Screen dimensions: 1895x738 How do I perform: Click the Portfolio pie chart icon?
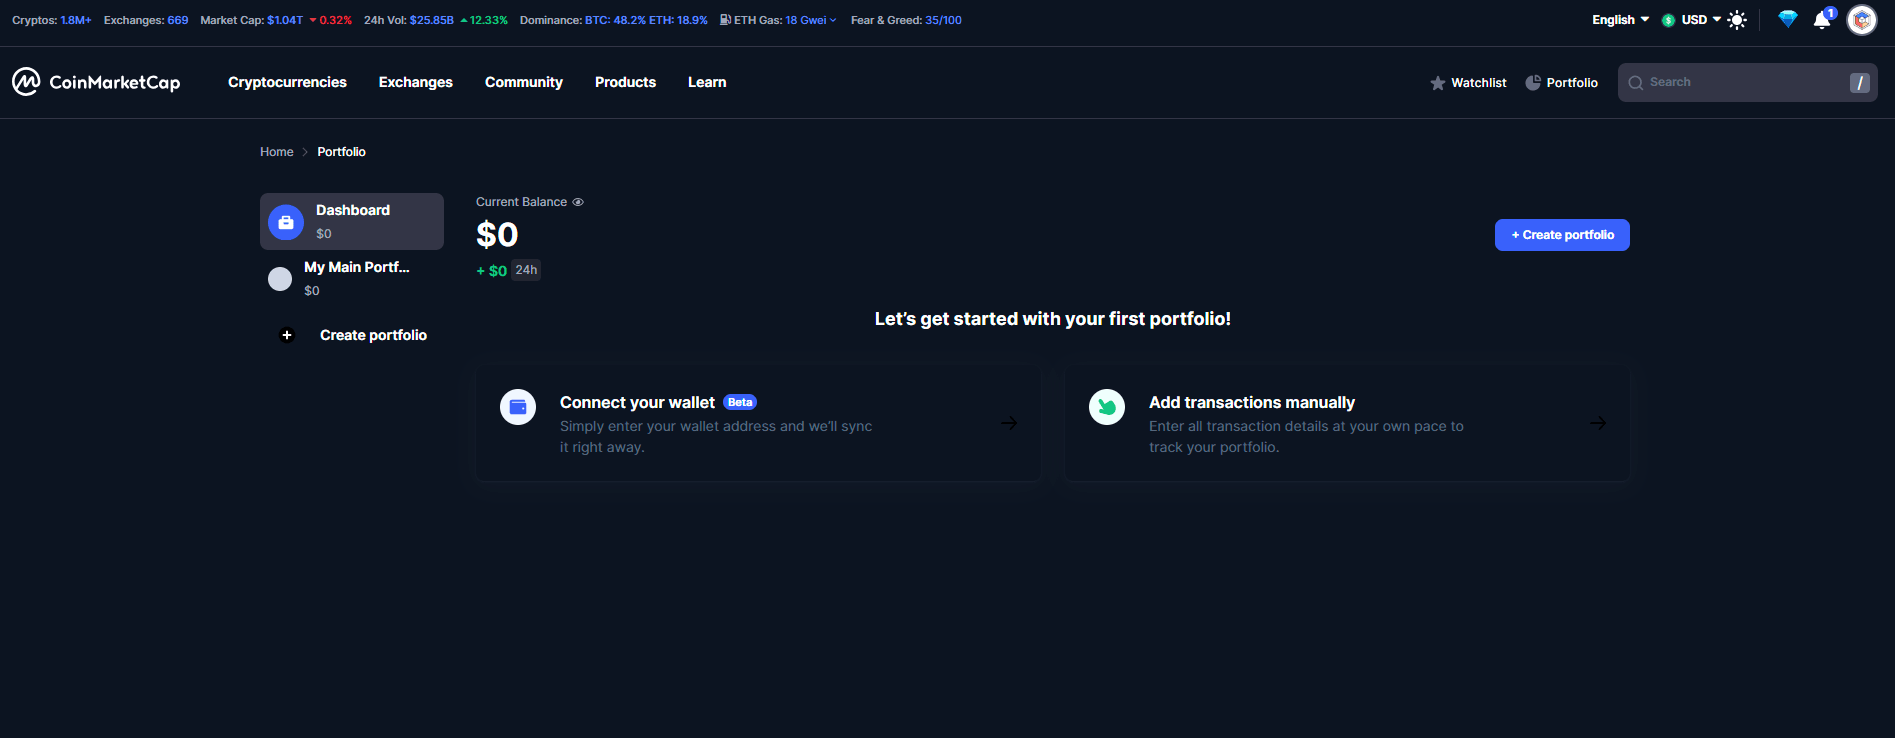tap(1533, 83)
